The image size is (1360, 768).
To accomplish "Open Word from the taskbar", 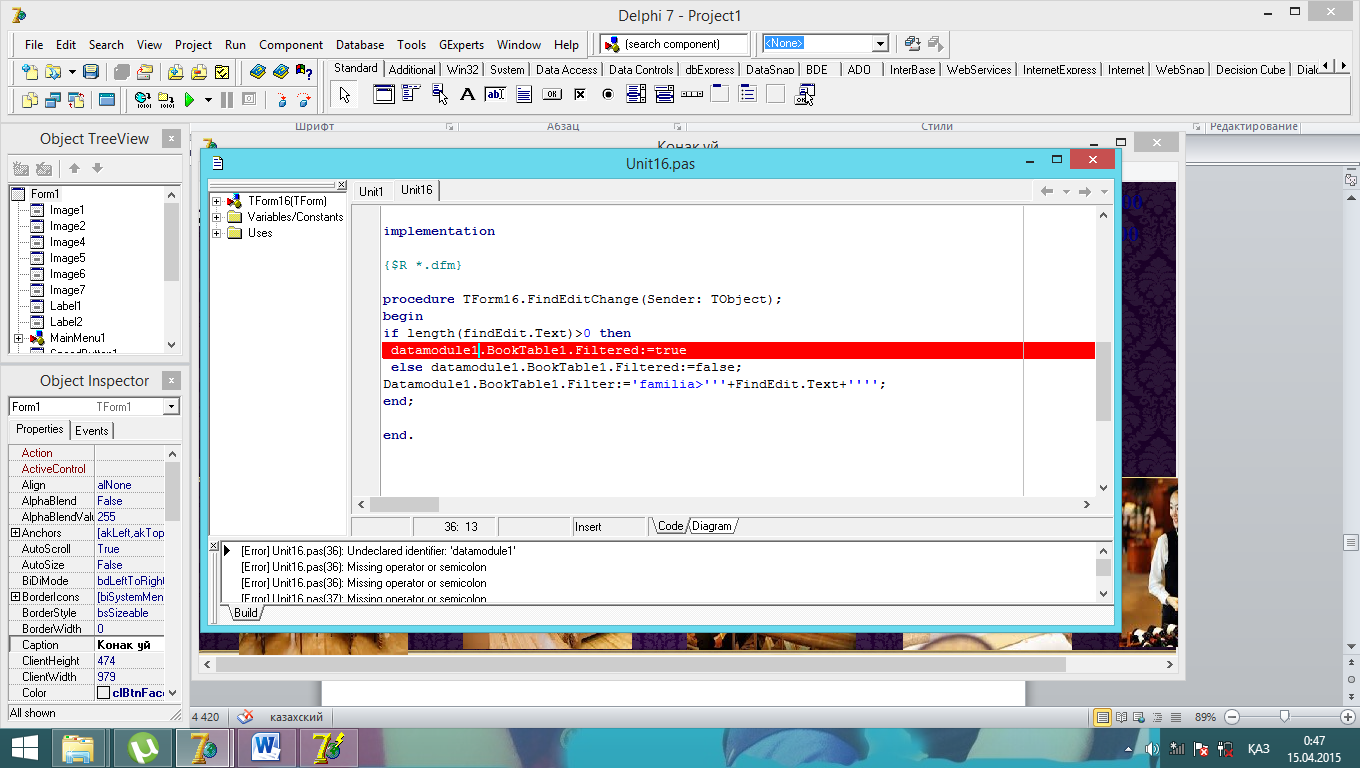I will tap(267, 748).
